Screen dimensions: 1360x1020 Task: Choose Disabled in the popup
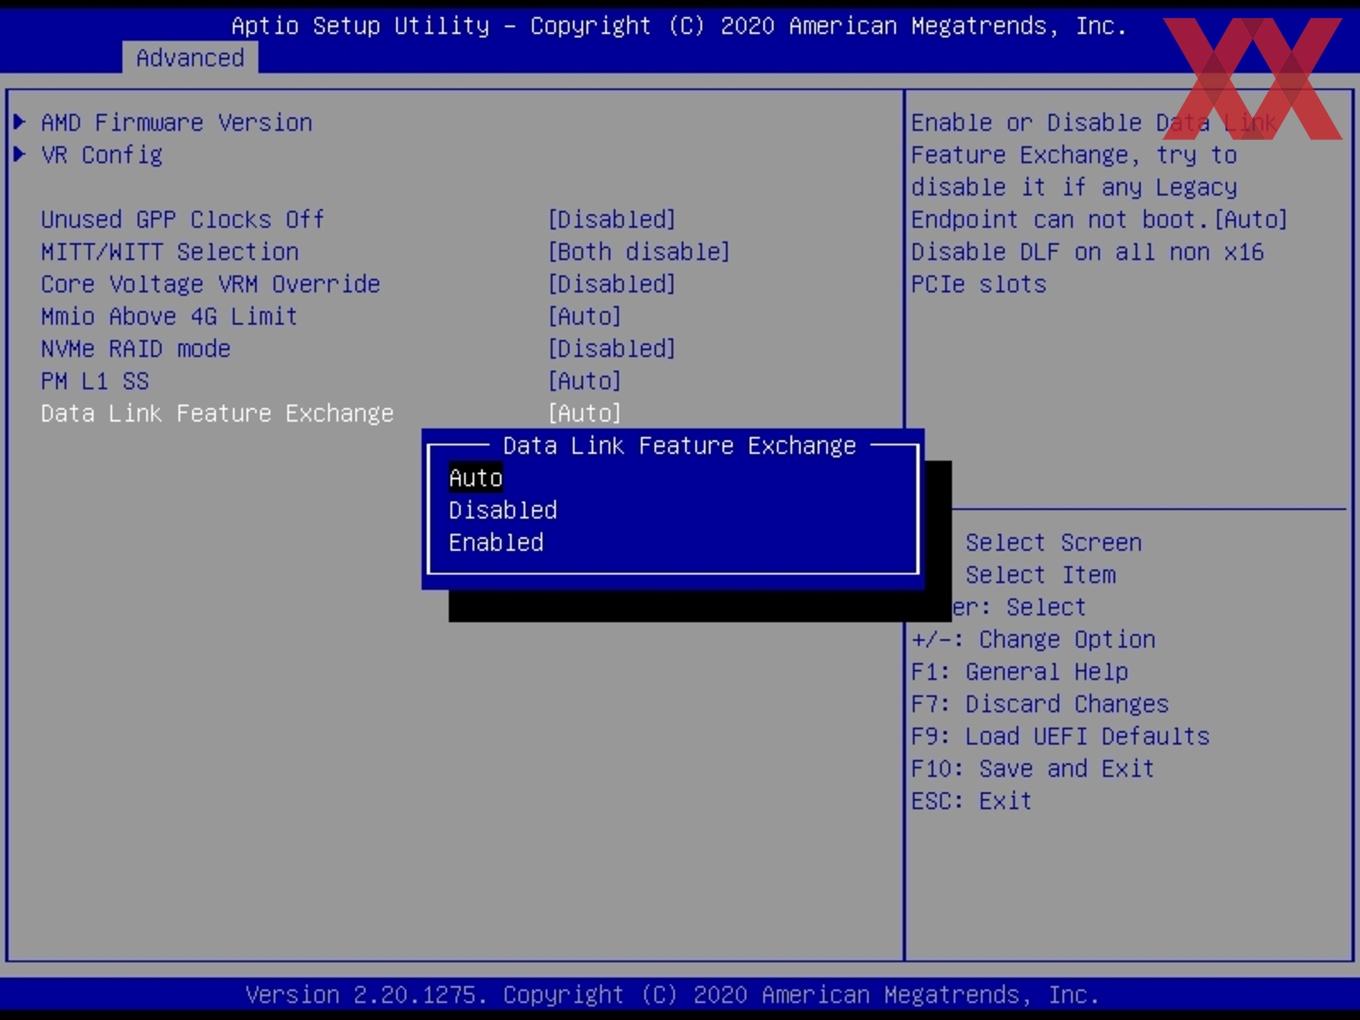503,510
